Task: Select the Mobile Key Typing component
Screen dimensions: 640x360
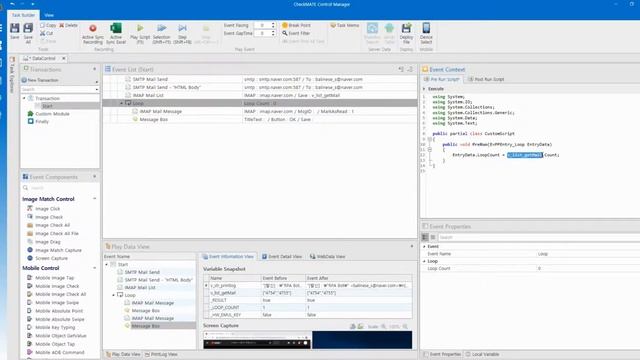Action: click(x=55, y=327)
